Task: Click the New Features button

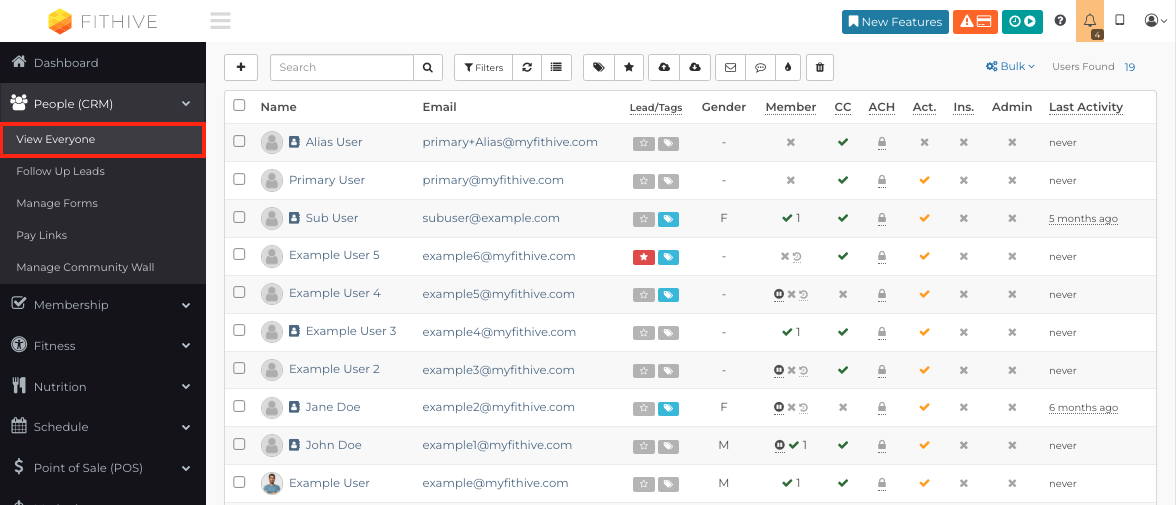Action: [896, 22]
